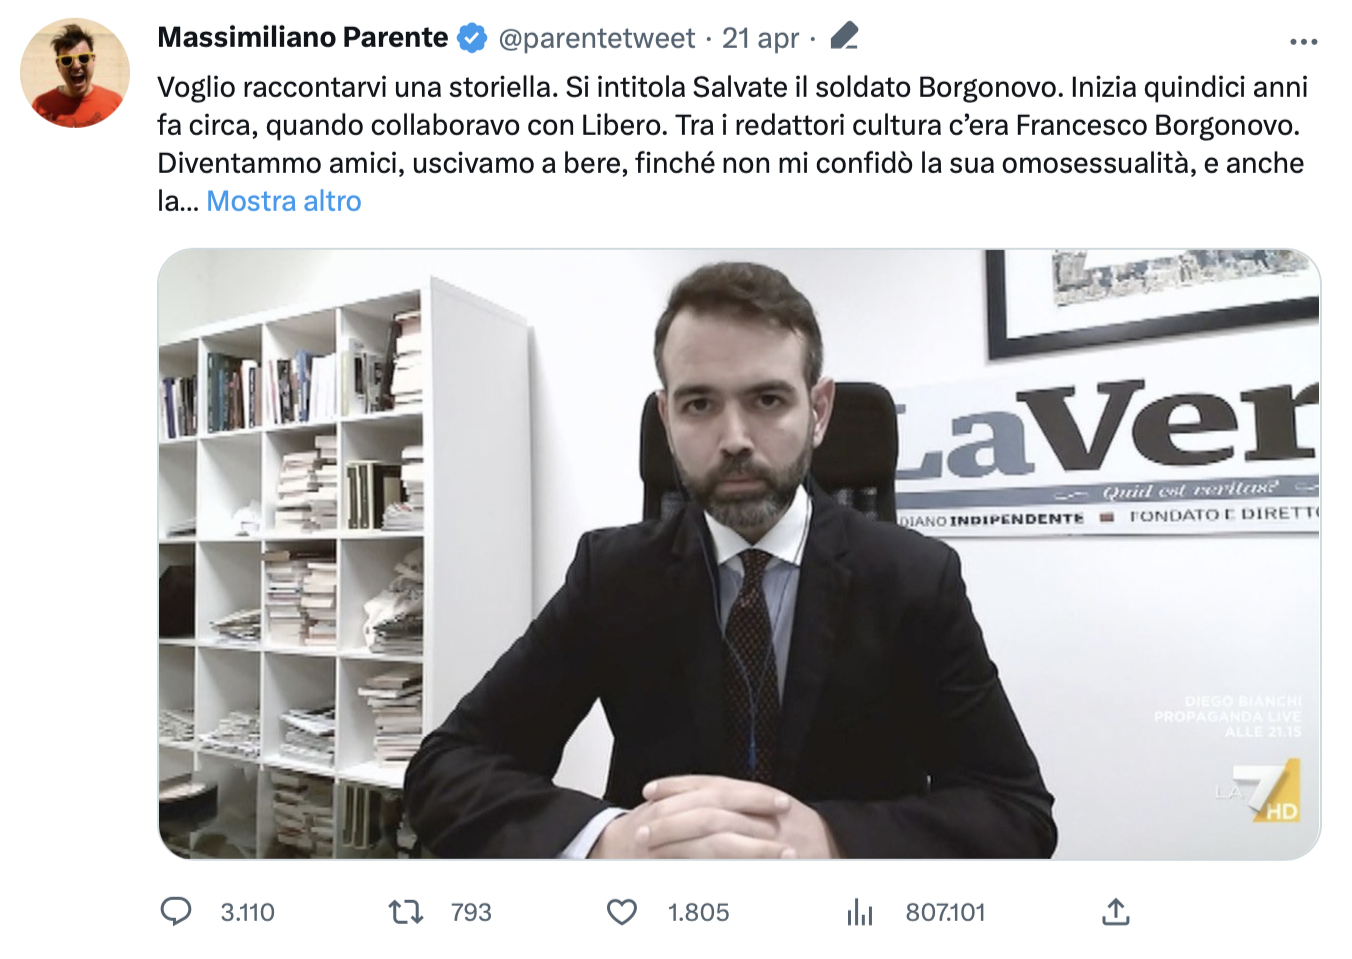Click the tweet body text

click(x=732, y=144)
